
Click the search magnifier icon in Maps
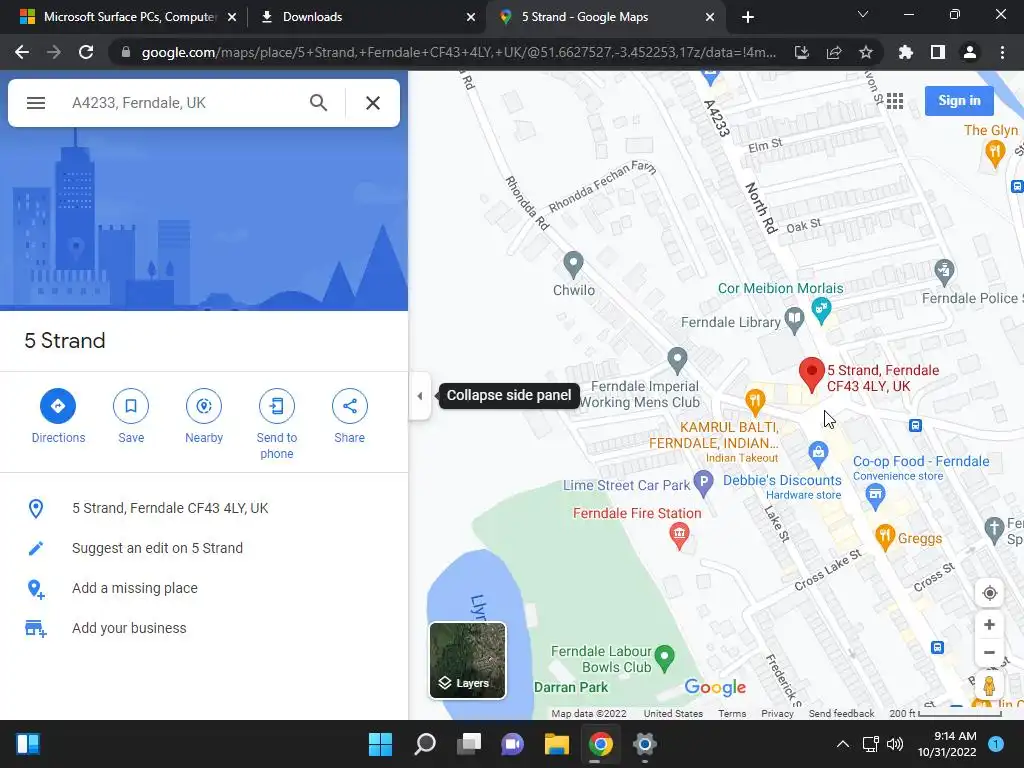point(318,103)
